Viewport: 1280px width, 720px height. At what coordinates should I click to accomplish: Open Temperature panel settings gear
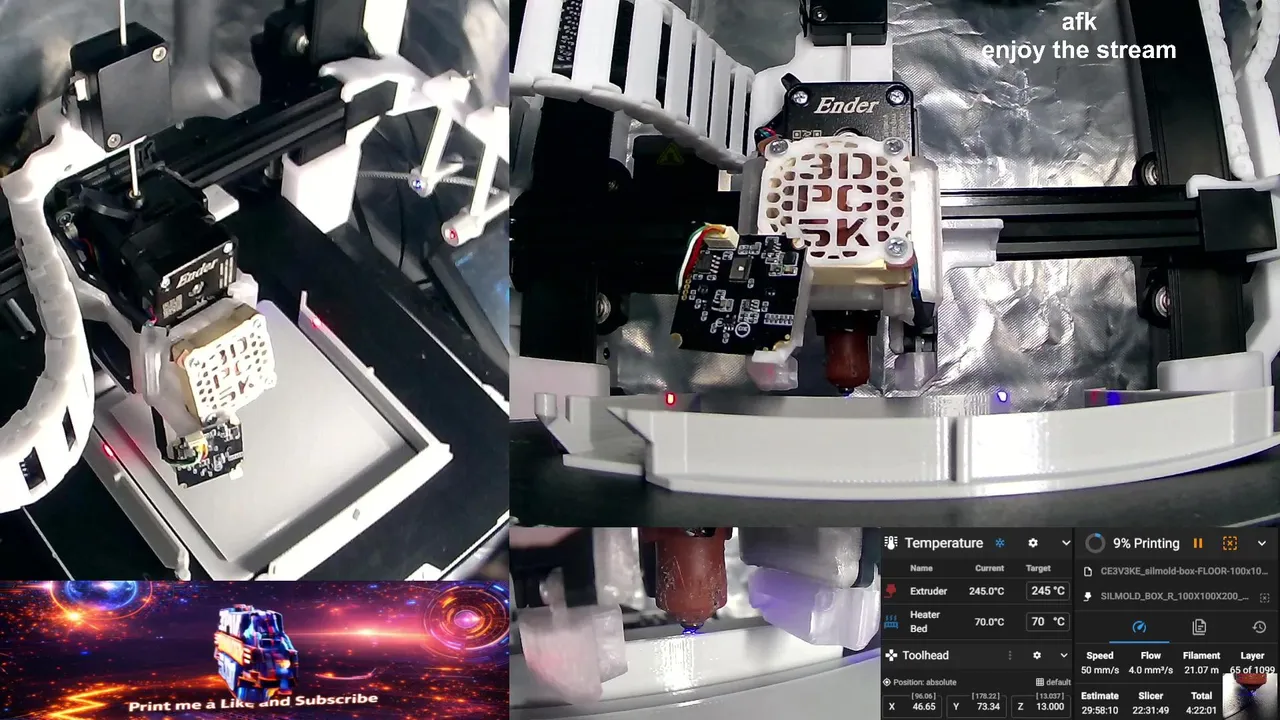(x=1033, y=543)
